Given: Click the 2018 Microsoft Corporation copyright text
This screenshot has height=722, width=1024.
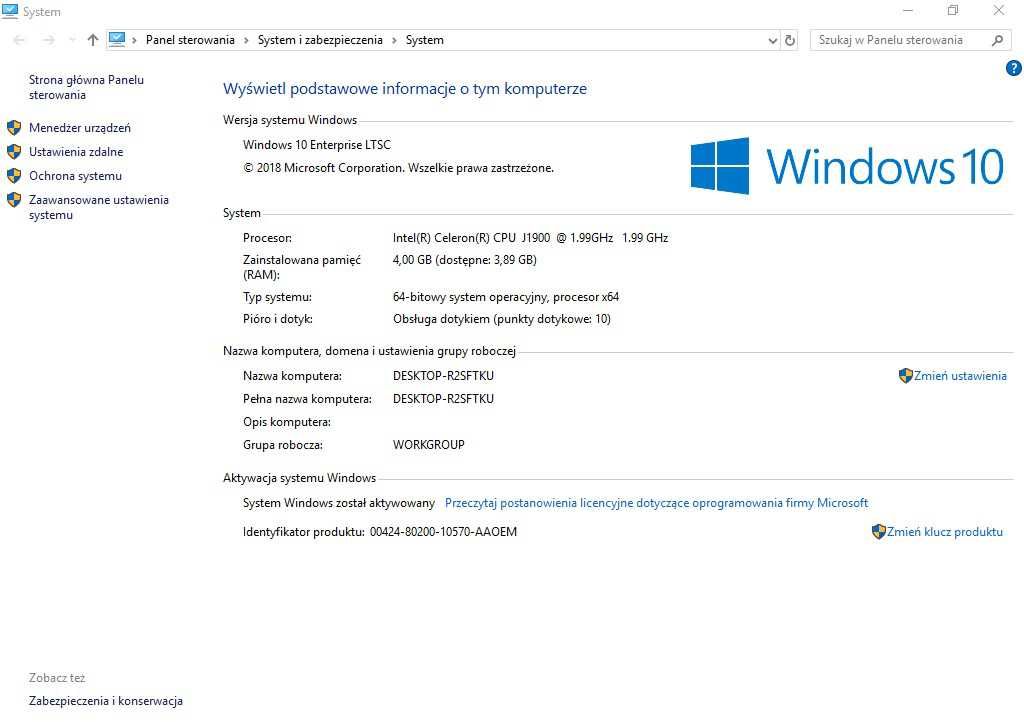Looking at the screenshot, I should coord(398,168).
